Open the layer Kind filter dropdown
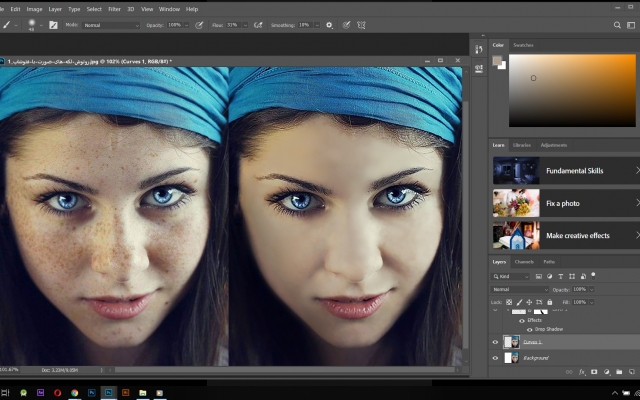 (x=510, y=276)
